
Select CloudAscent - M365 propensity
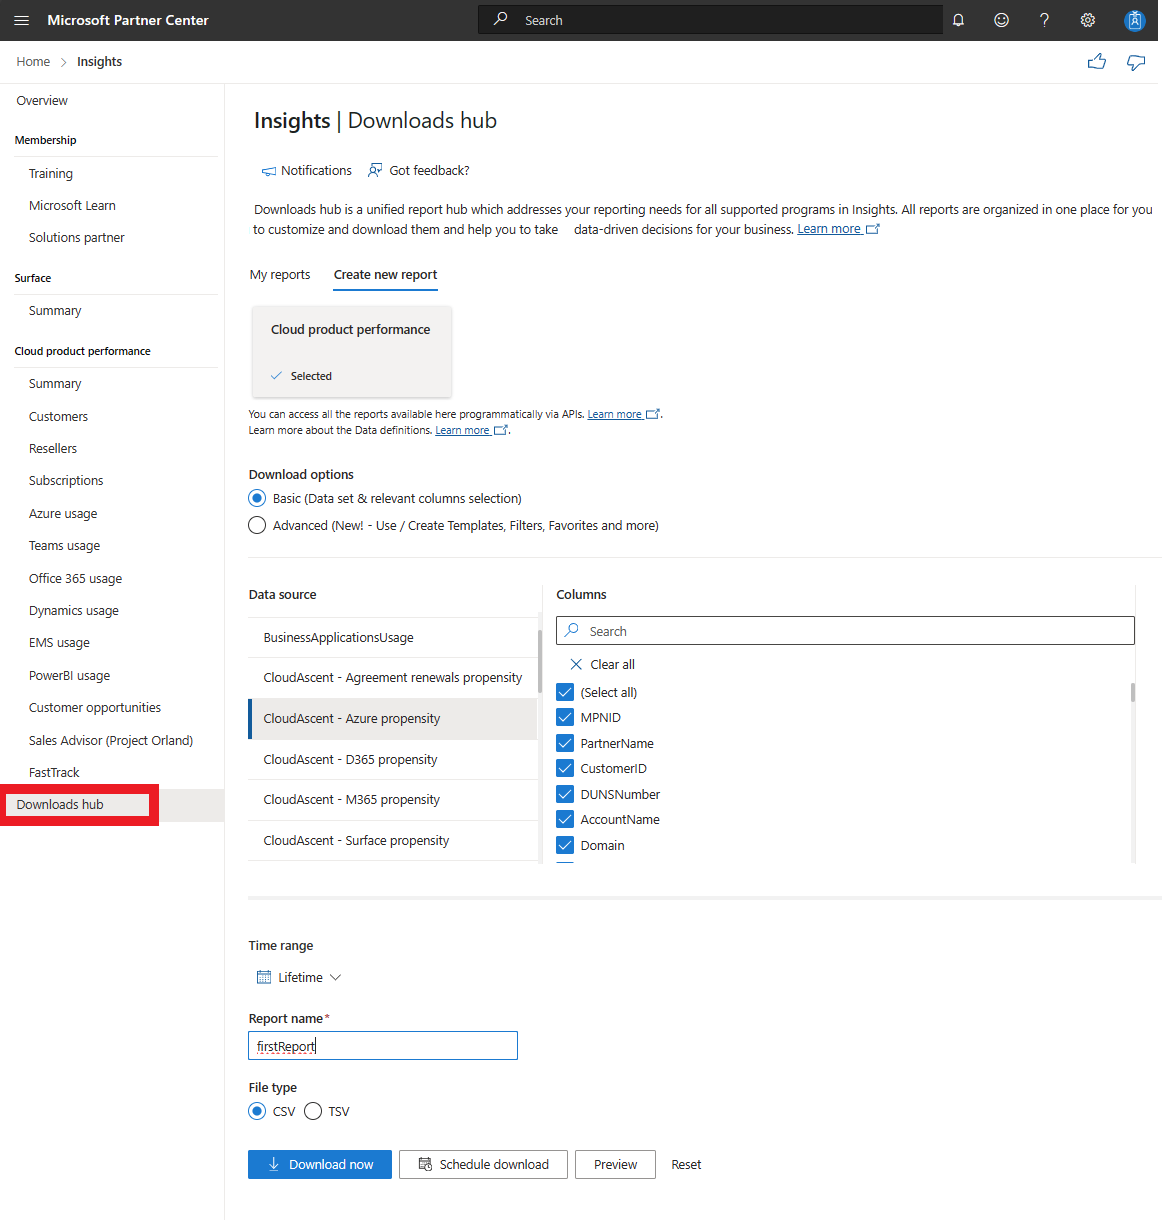[393, 800]
